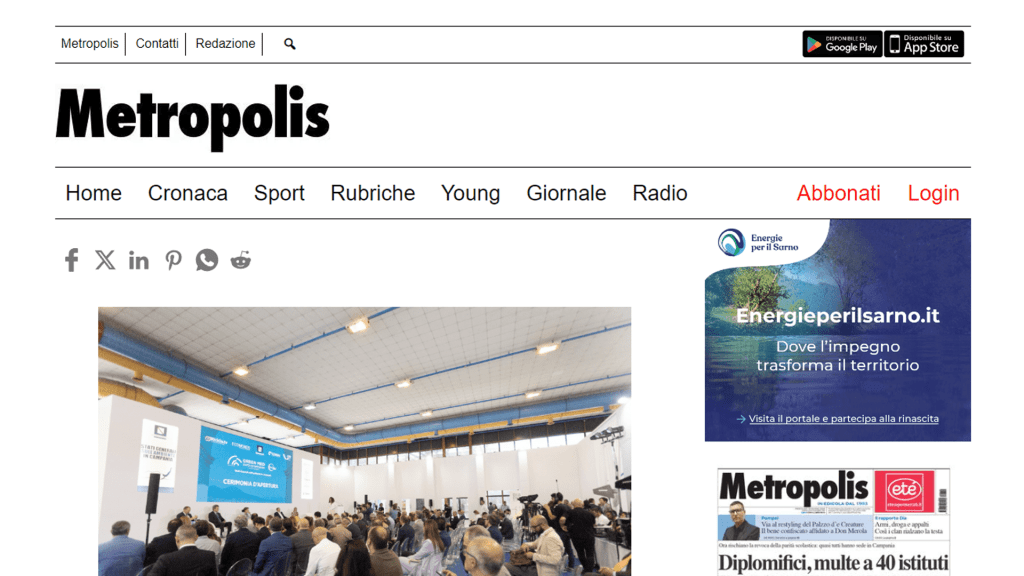Open Young section
This screenshot has height=576, width=1024.
(470, 193)
